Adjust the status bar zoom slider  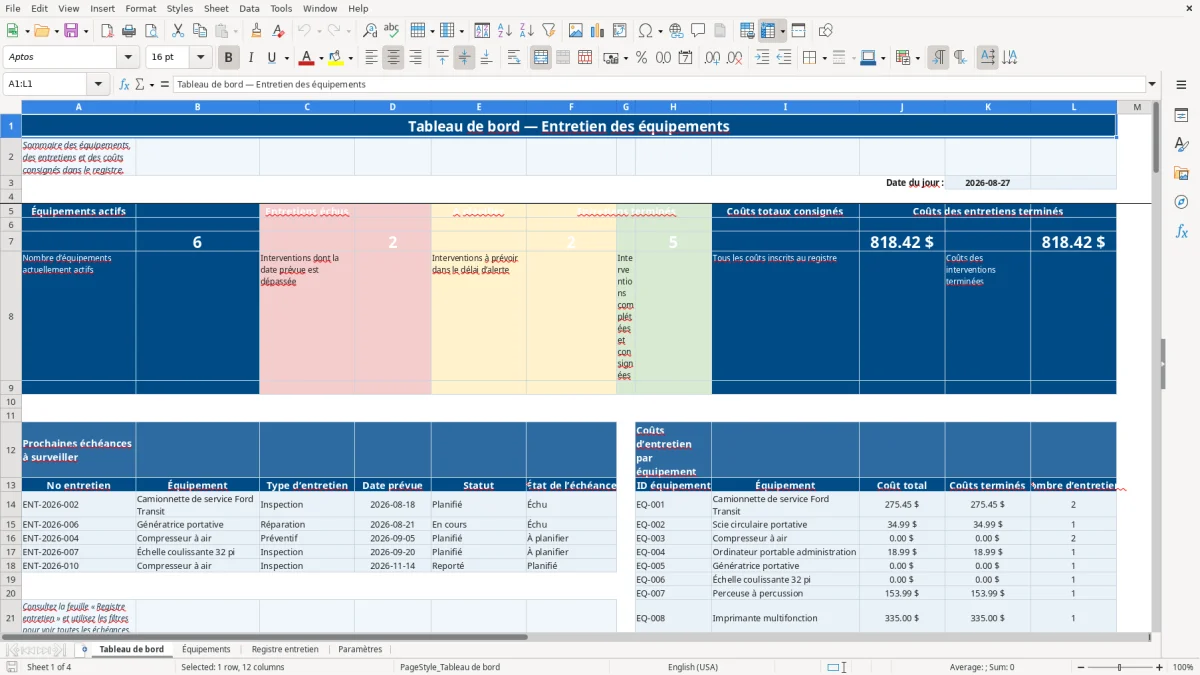point(1119,667)
